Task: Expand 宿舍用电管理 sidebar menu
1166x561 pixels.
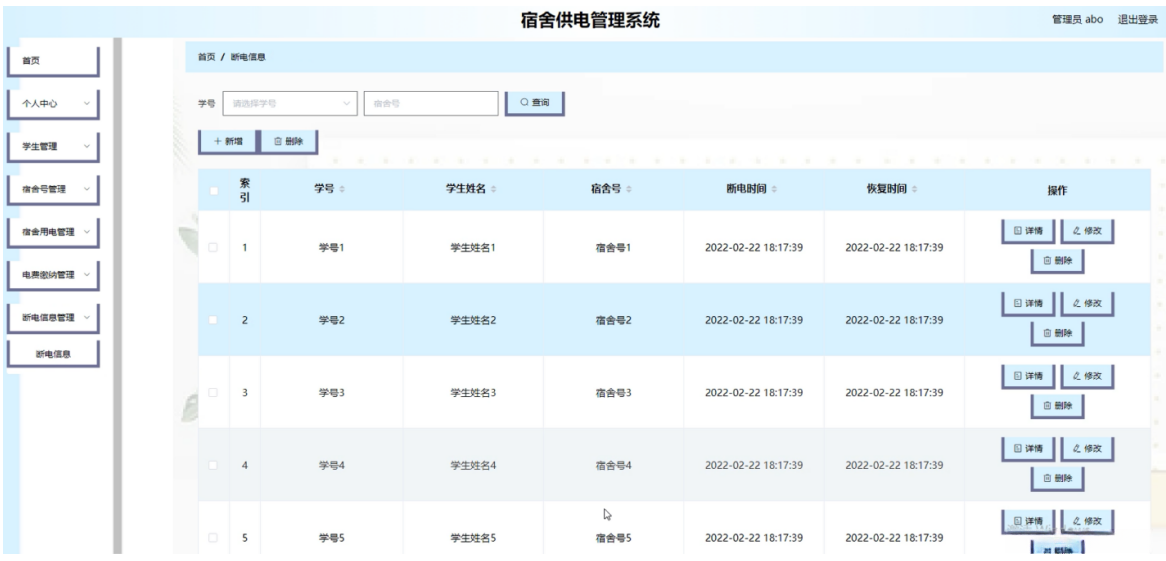Action: (x=53, y=232)
